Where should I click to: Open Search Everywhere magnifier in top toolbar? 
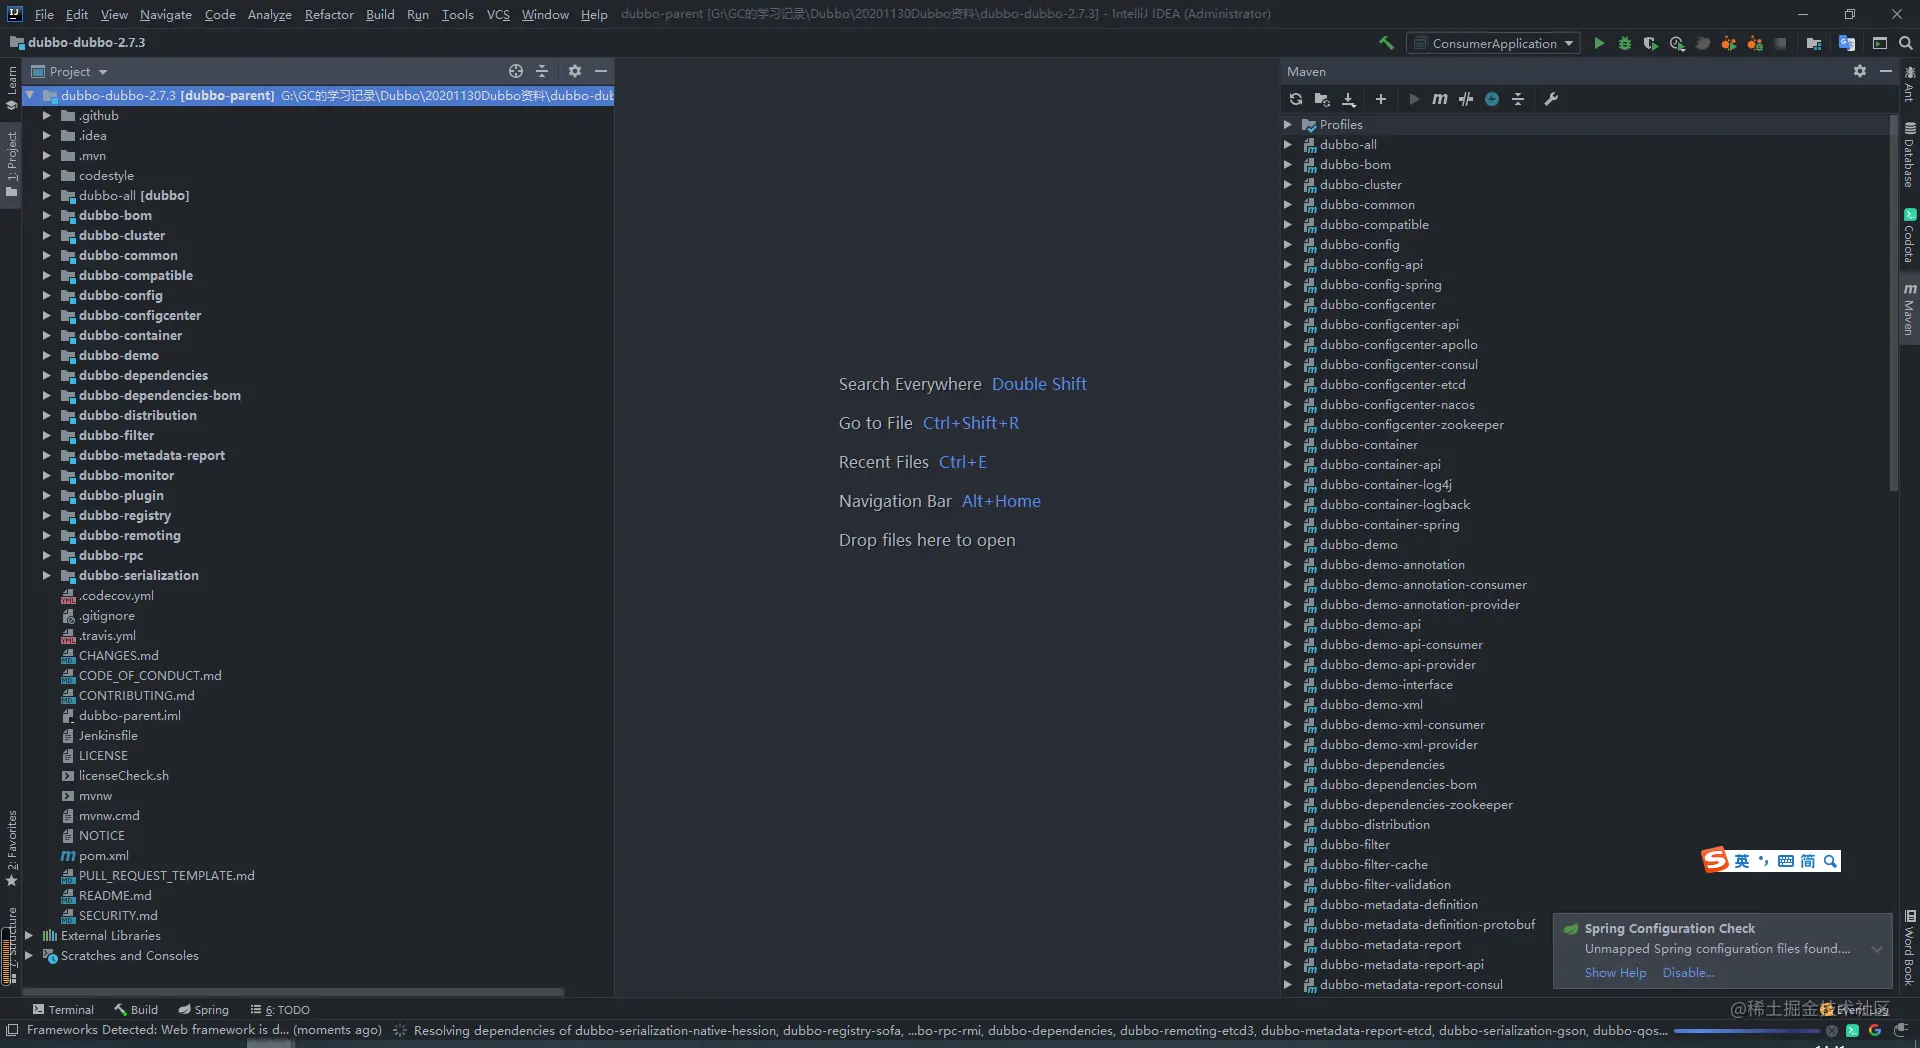click(x=1906, y=43)
